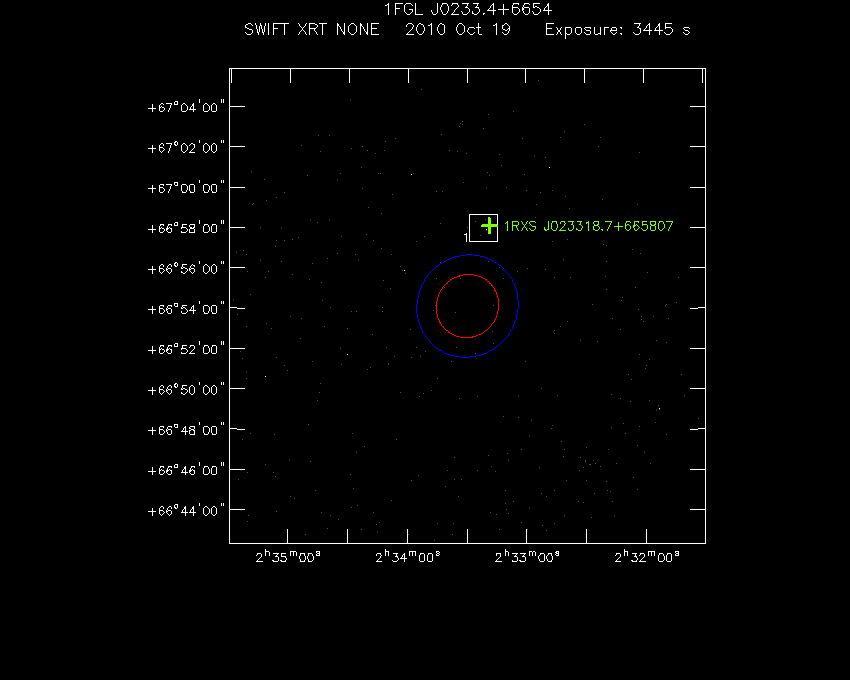850x680 pixels.
Task: Click the SWIFT XRT NONE text
Action: tap(312, 29)
